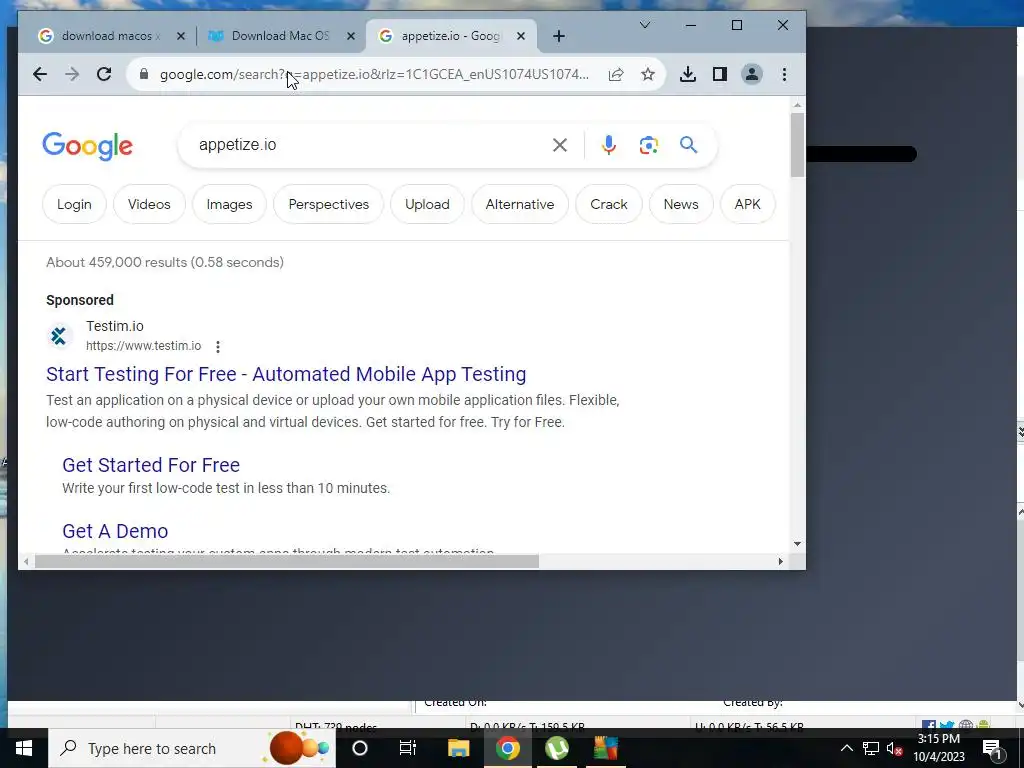The height and width of the screenshot is (768, 1024).
Task: Open the taskbar clock showing 3:15 PM
Action: (x=938, y=748)
